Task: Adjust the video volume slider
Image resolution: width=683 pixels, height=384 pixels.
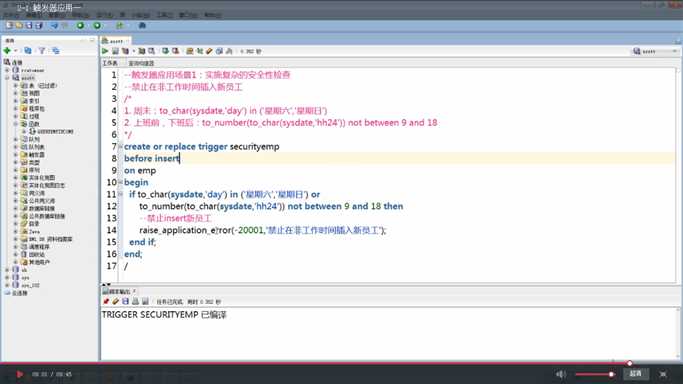Action: click(x=595, y=374)
